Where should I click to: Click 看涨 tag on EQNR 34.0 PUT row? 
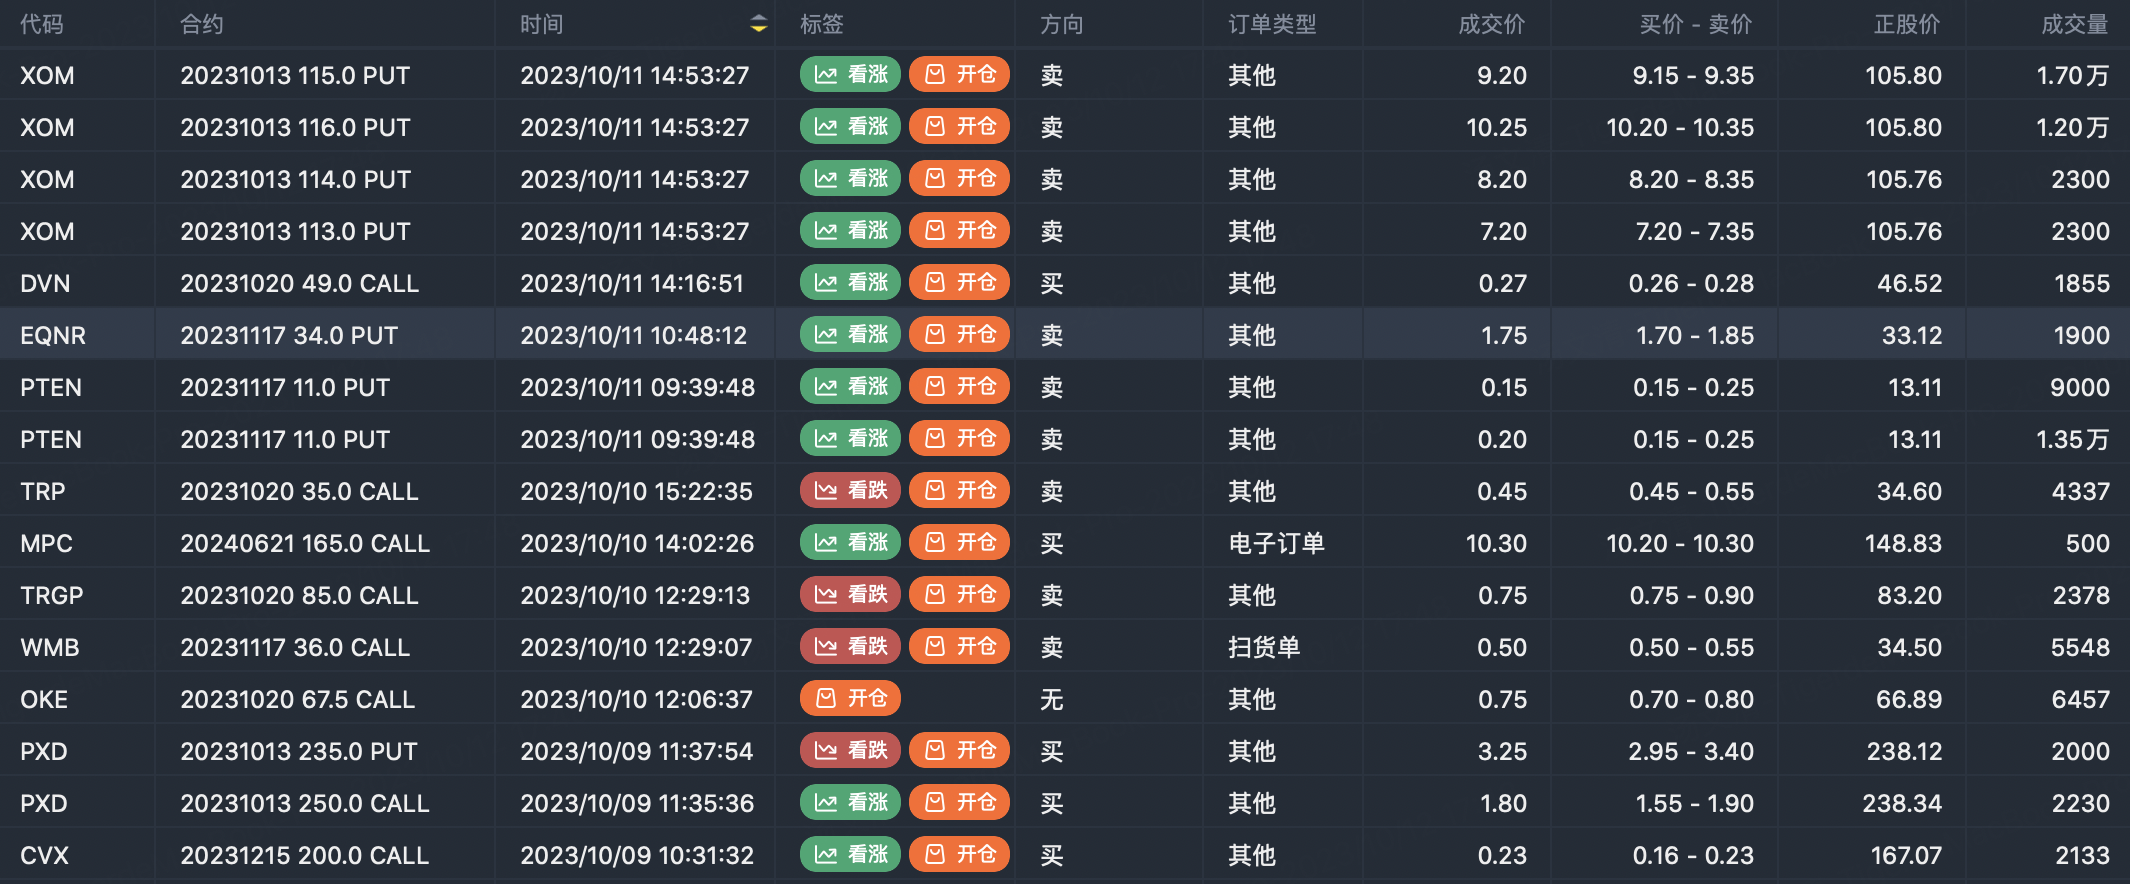coord(851,334)
